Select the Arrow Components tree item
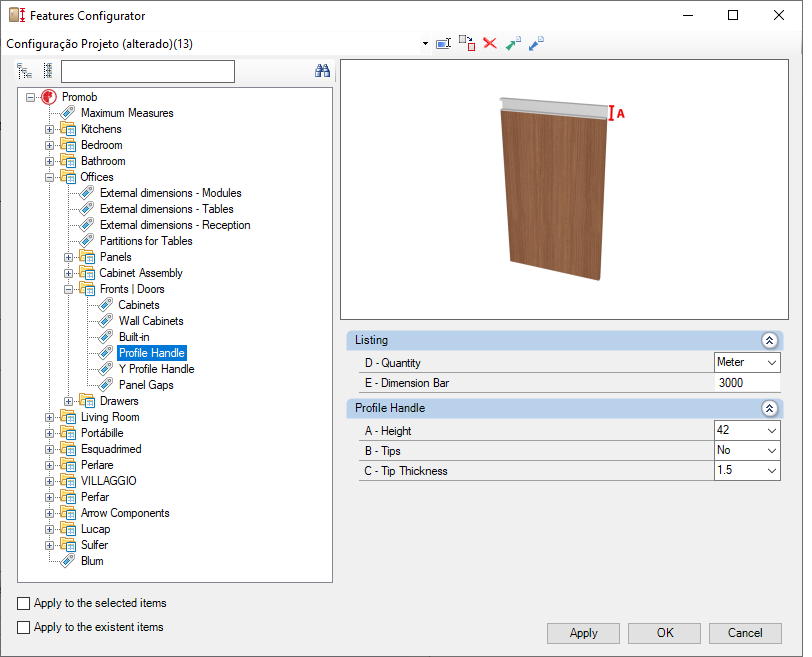Image resolution: width=812 pixels, height=657 pixels. [125, 513]
